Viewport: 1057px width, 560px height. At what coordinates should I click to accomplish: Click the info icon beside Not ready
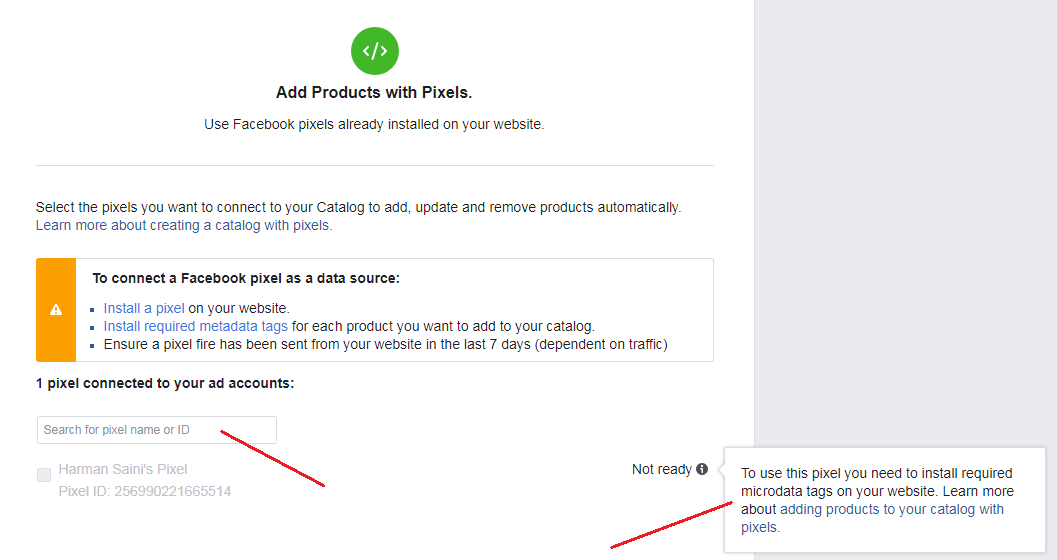pos(702,469)
